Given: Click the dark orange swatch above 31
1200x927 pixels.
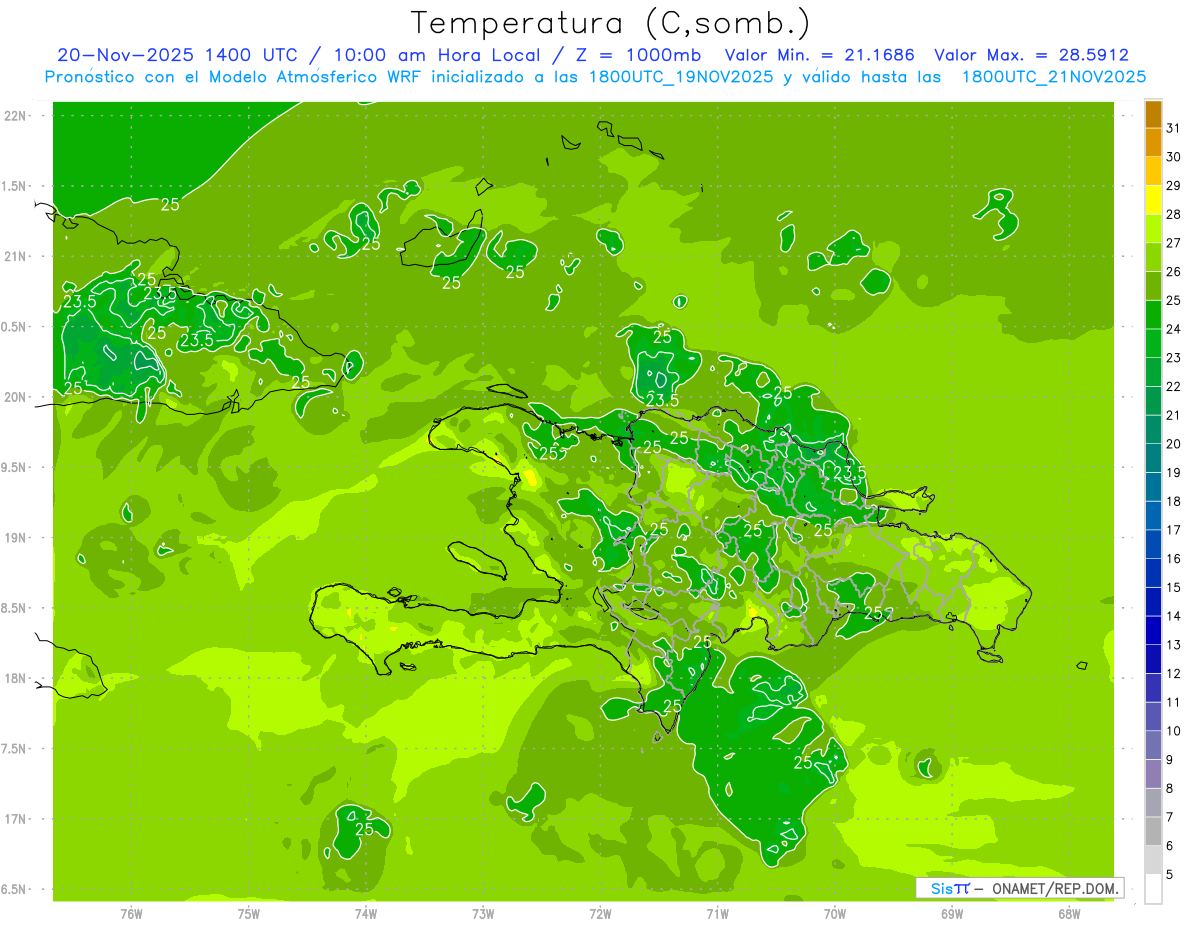Looking at the screenshot, I should [x=1153, y=114].
